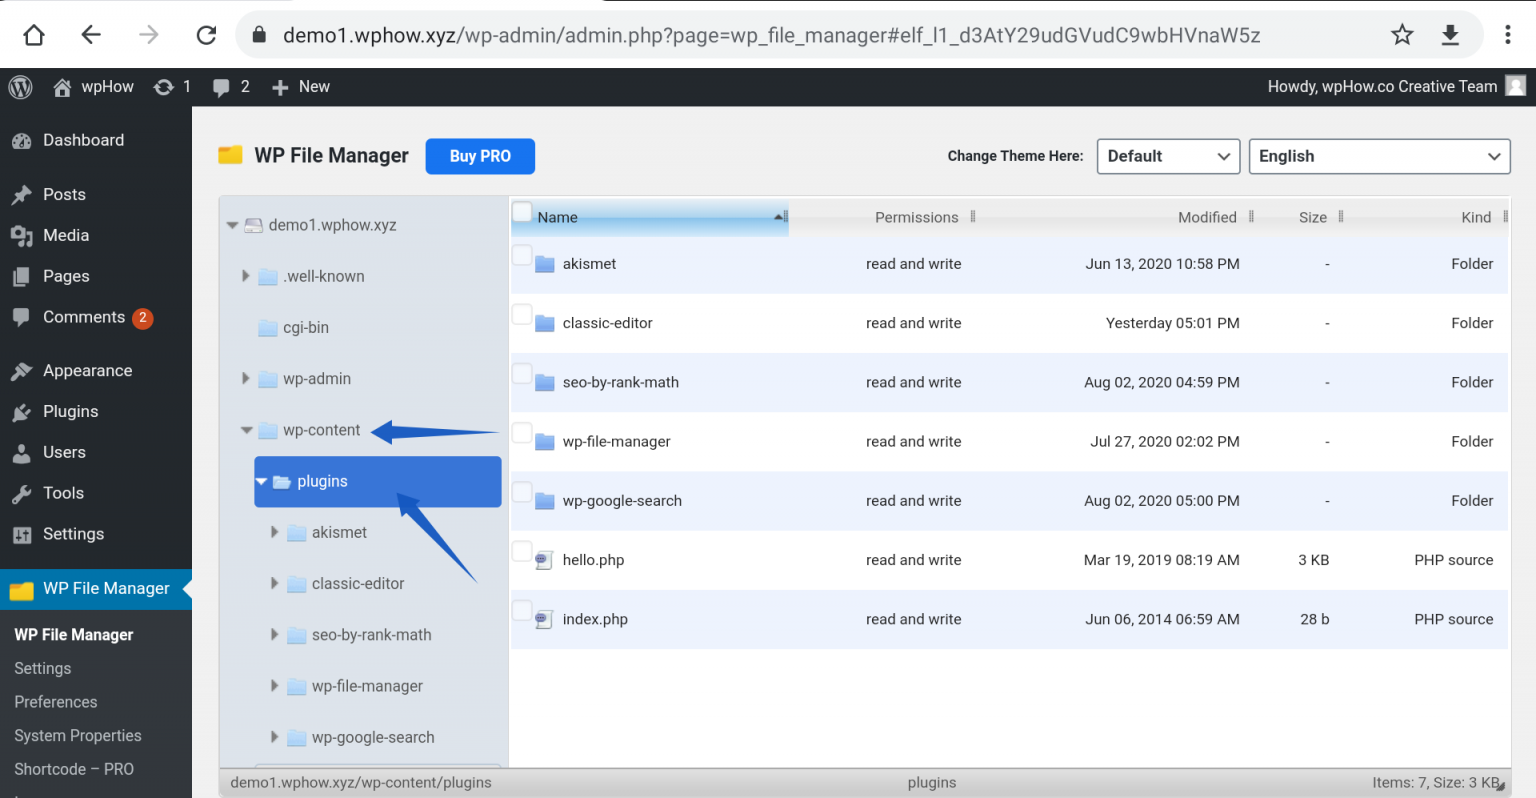
Task: Open the Default theme dropdown
Action: 1168,156
